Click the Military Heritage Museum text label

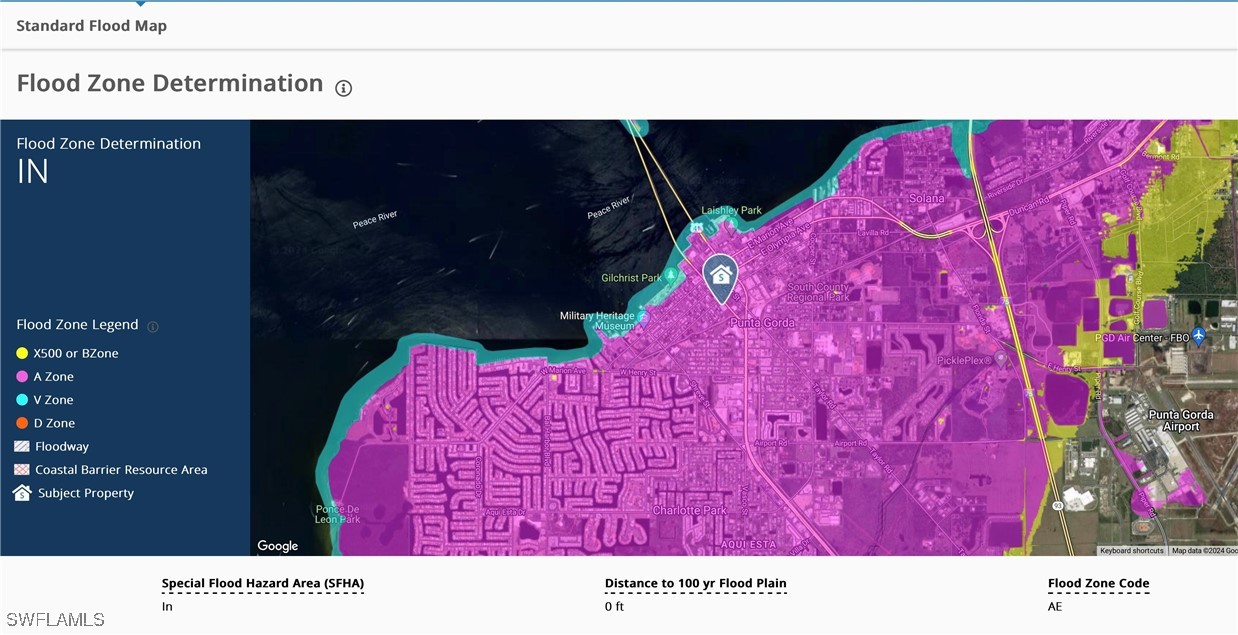coord(597,321)
